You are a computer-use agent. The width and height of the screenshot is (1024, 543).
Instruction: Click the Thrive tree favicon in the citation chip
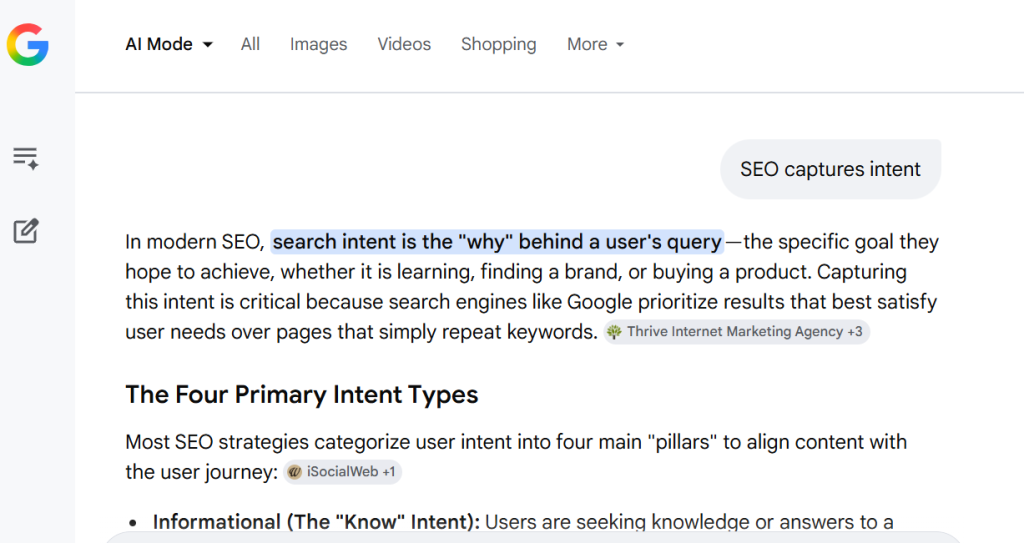[614, 332]
